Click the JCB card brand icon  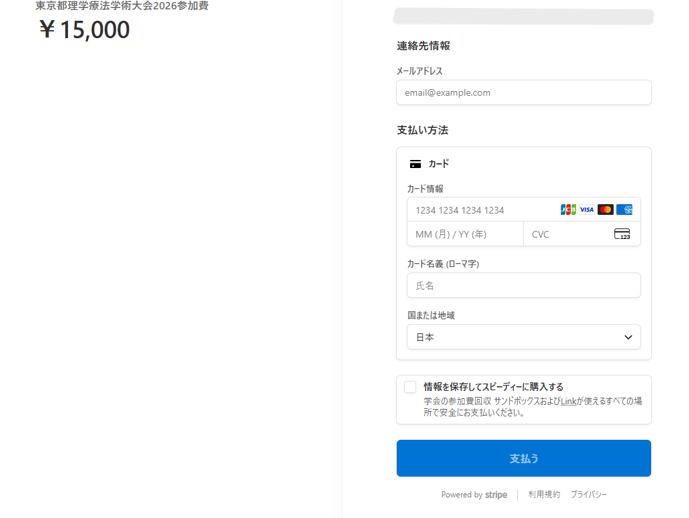click(568, 210)
